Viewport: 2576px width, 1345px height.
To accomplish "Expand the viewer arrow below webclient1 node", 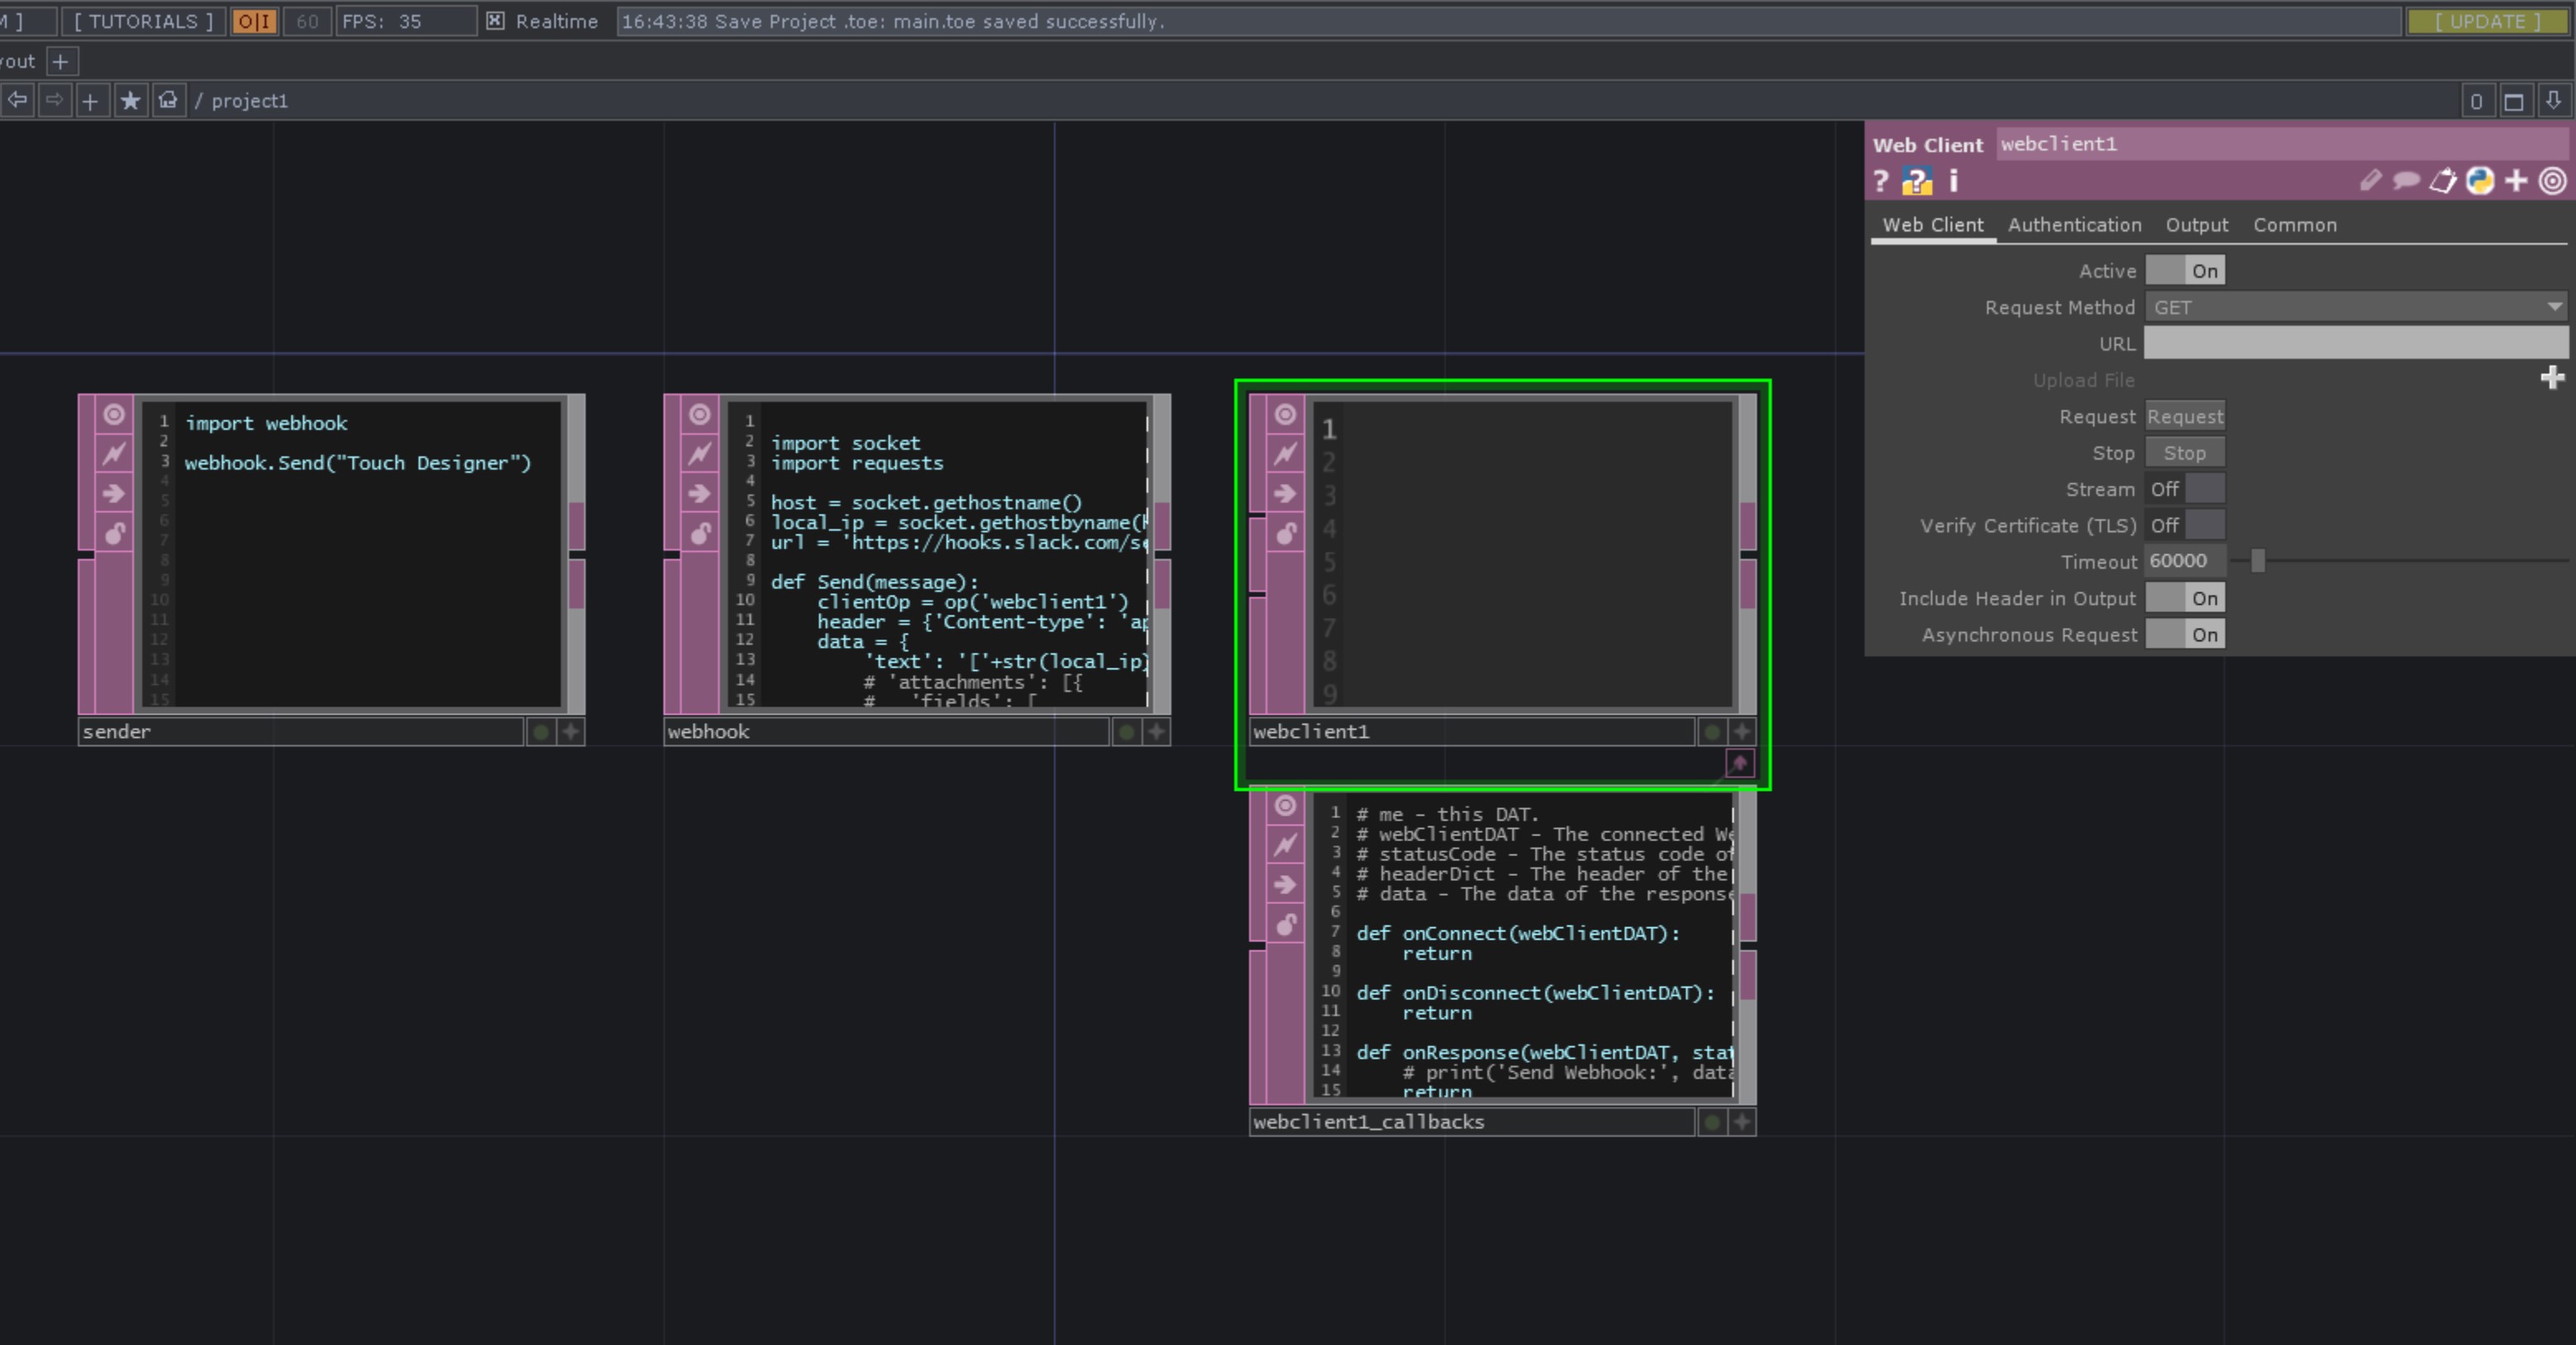I will [1740, 763].
